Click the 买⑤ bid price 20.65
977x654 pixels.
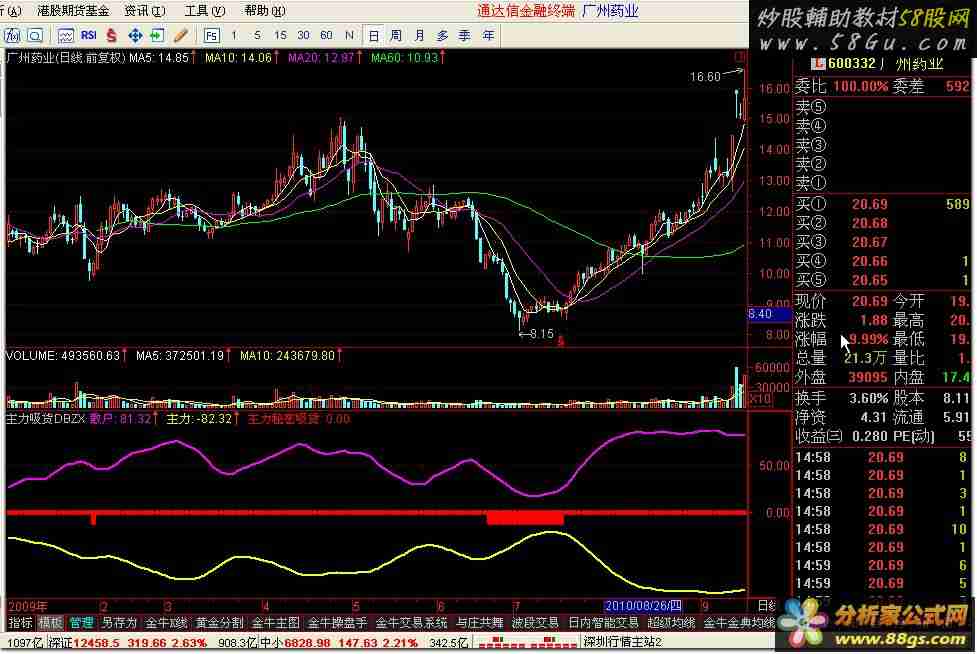coord(869,280)
